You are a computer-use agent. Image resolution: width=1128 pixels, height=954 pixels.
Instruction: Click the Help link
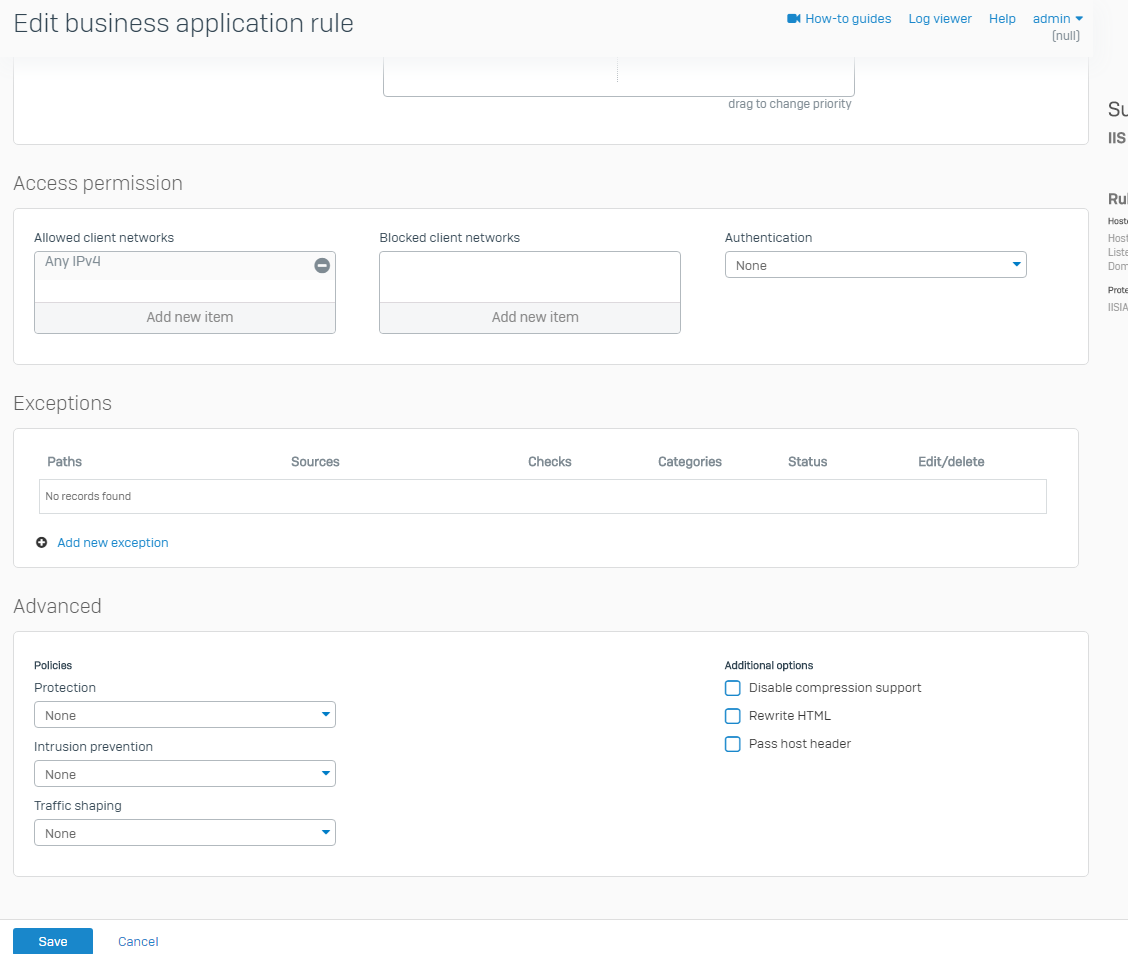[1002, 19]
